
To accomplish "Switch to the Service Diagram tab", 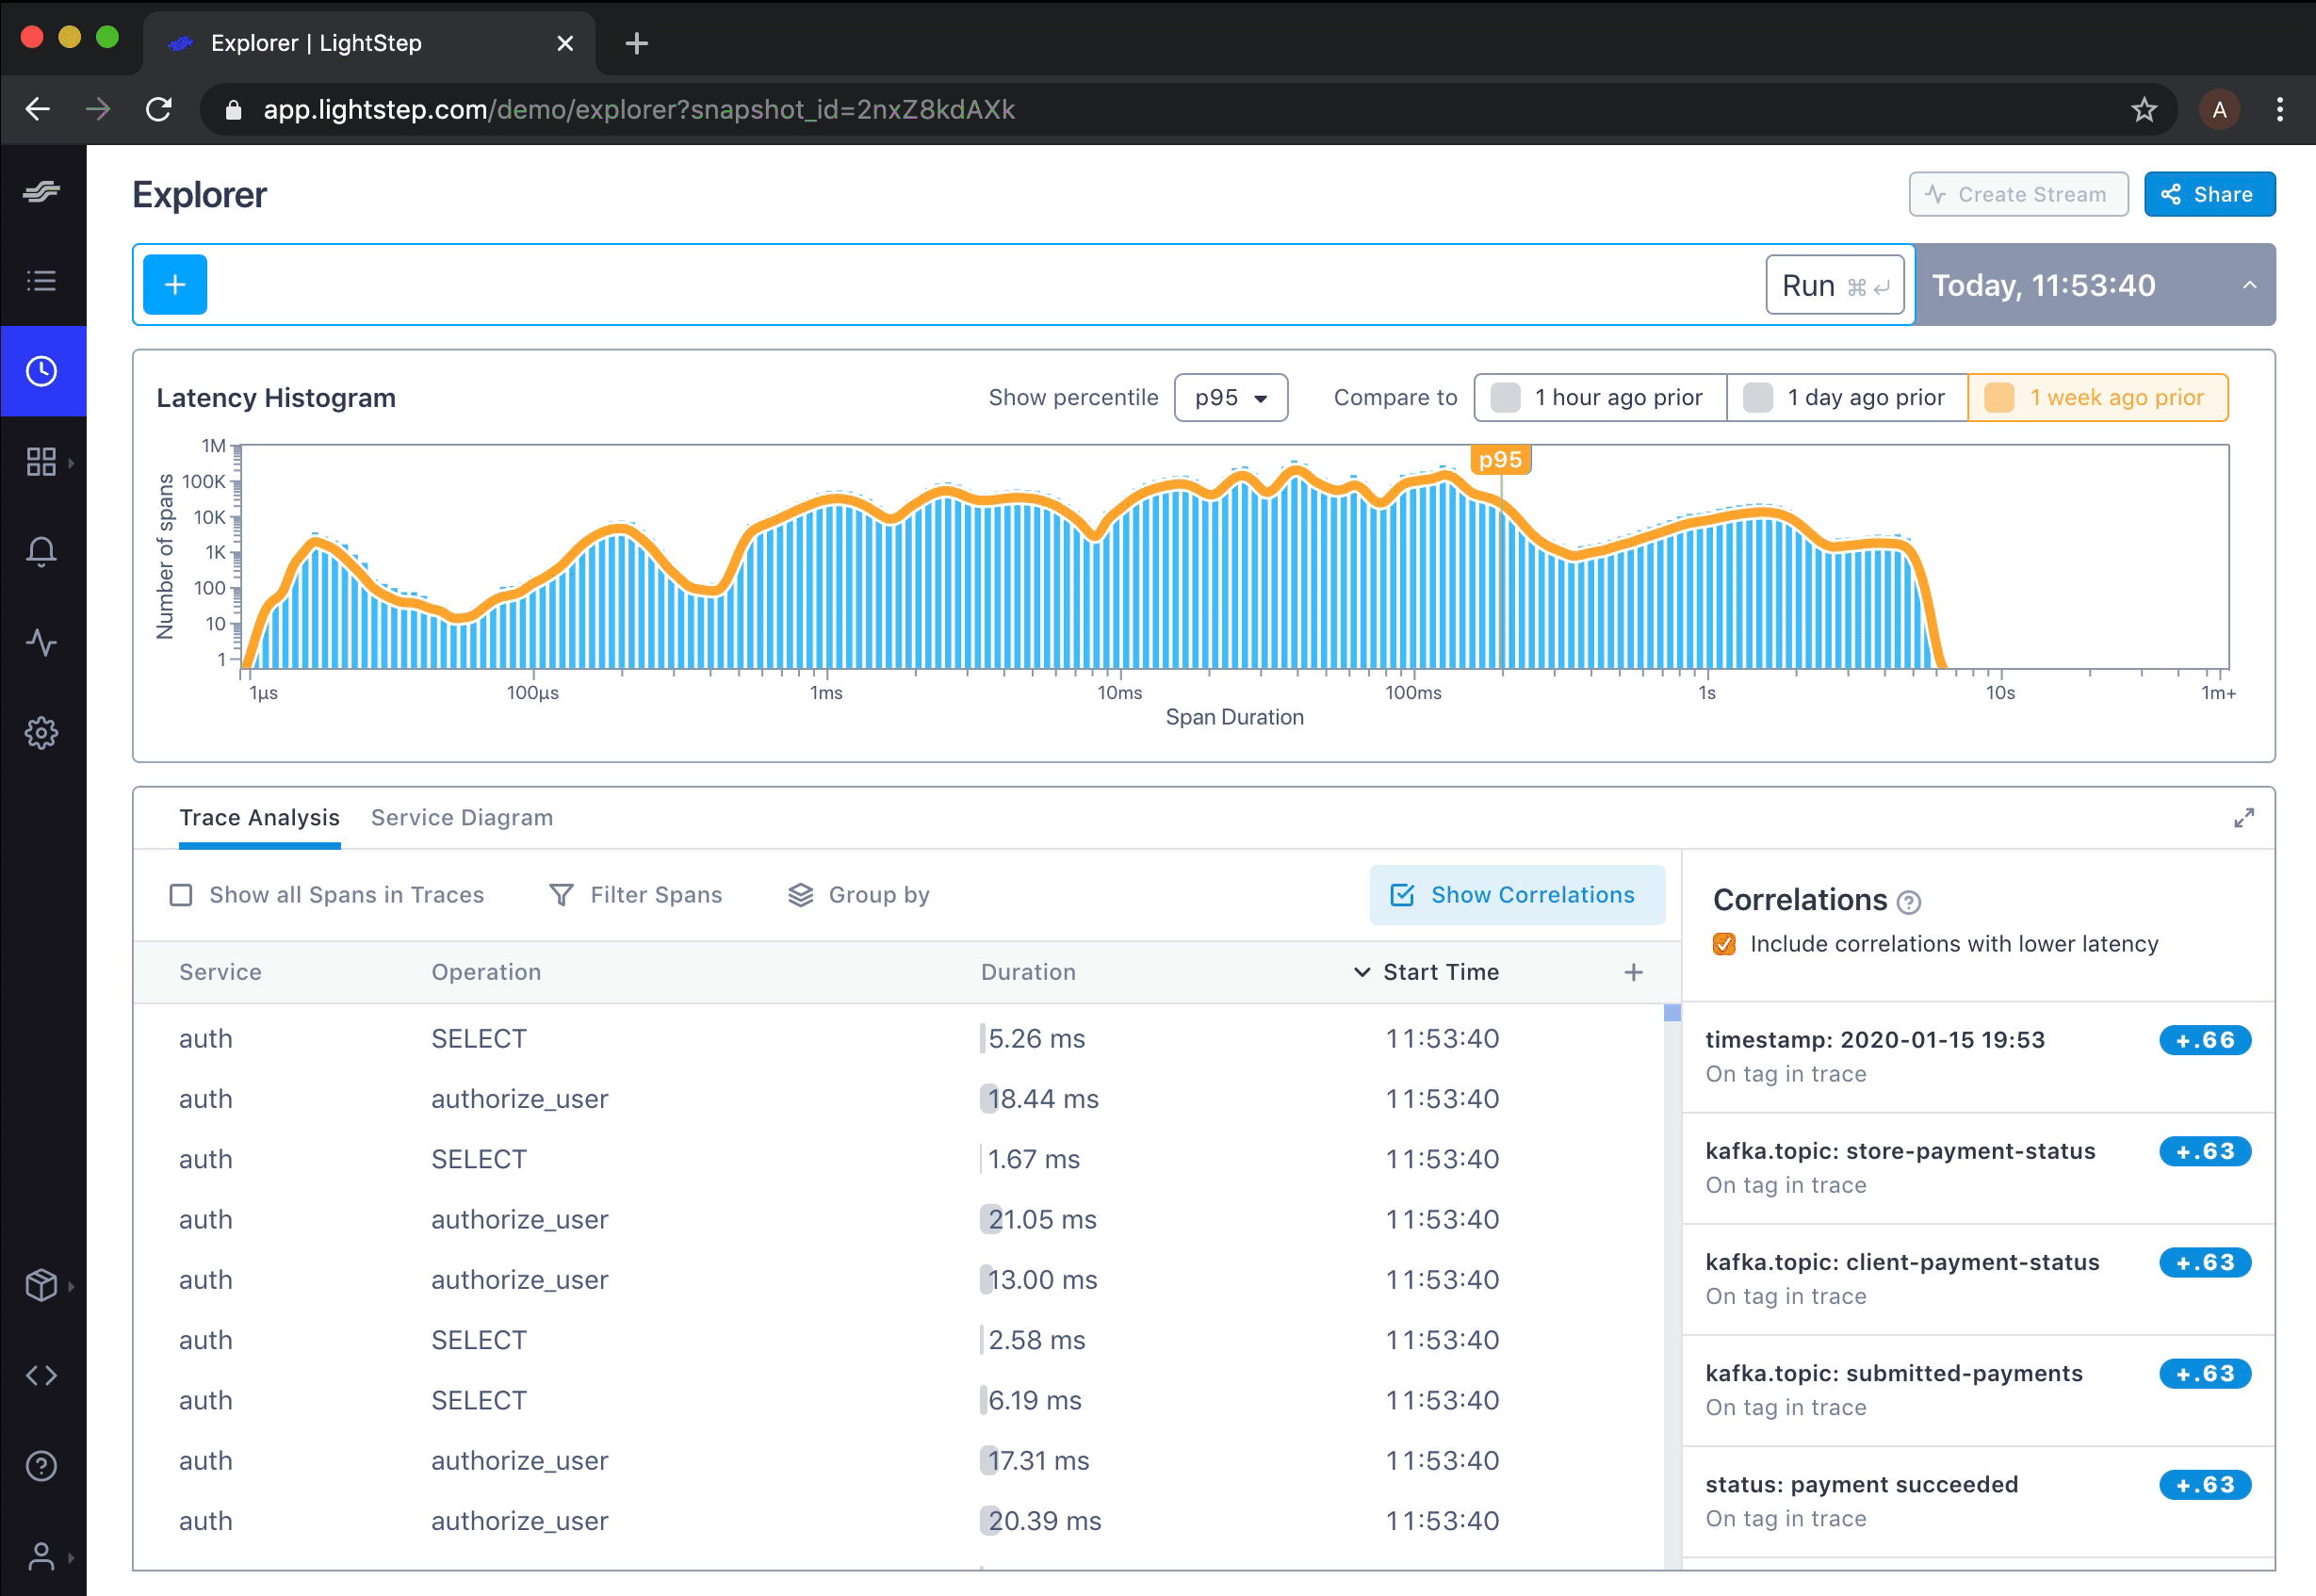I will click(461, 817).
